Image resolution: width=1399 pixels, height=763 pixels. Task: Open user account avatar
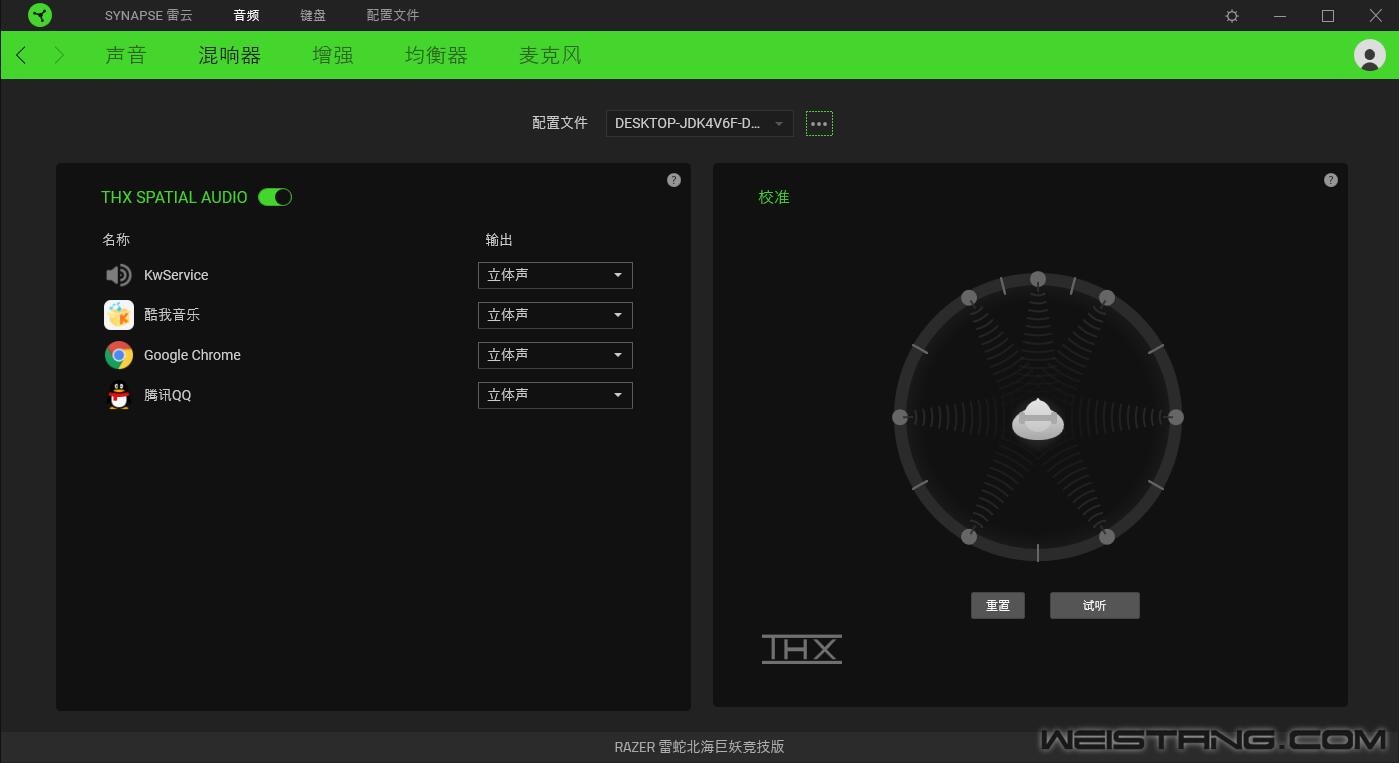1369,55
